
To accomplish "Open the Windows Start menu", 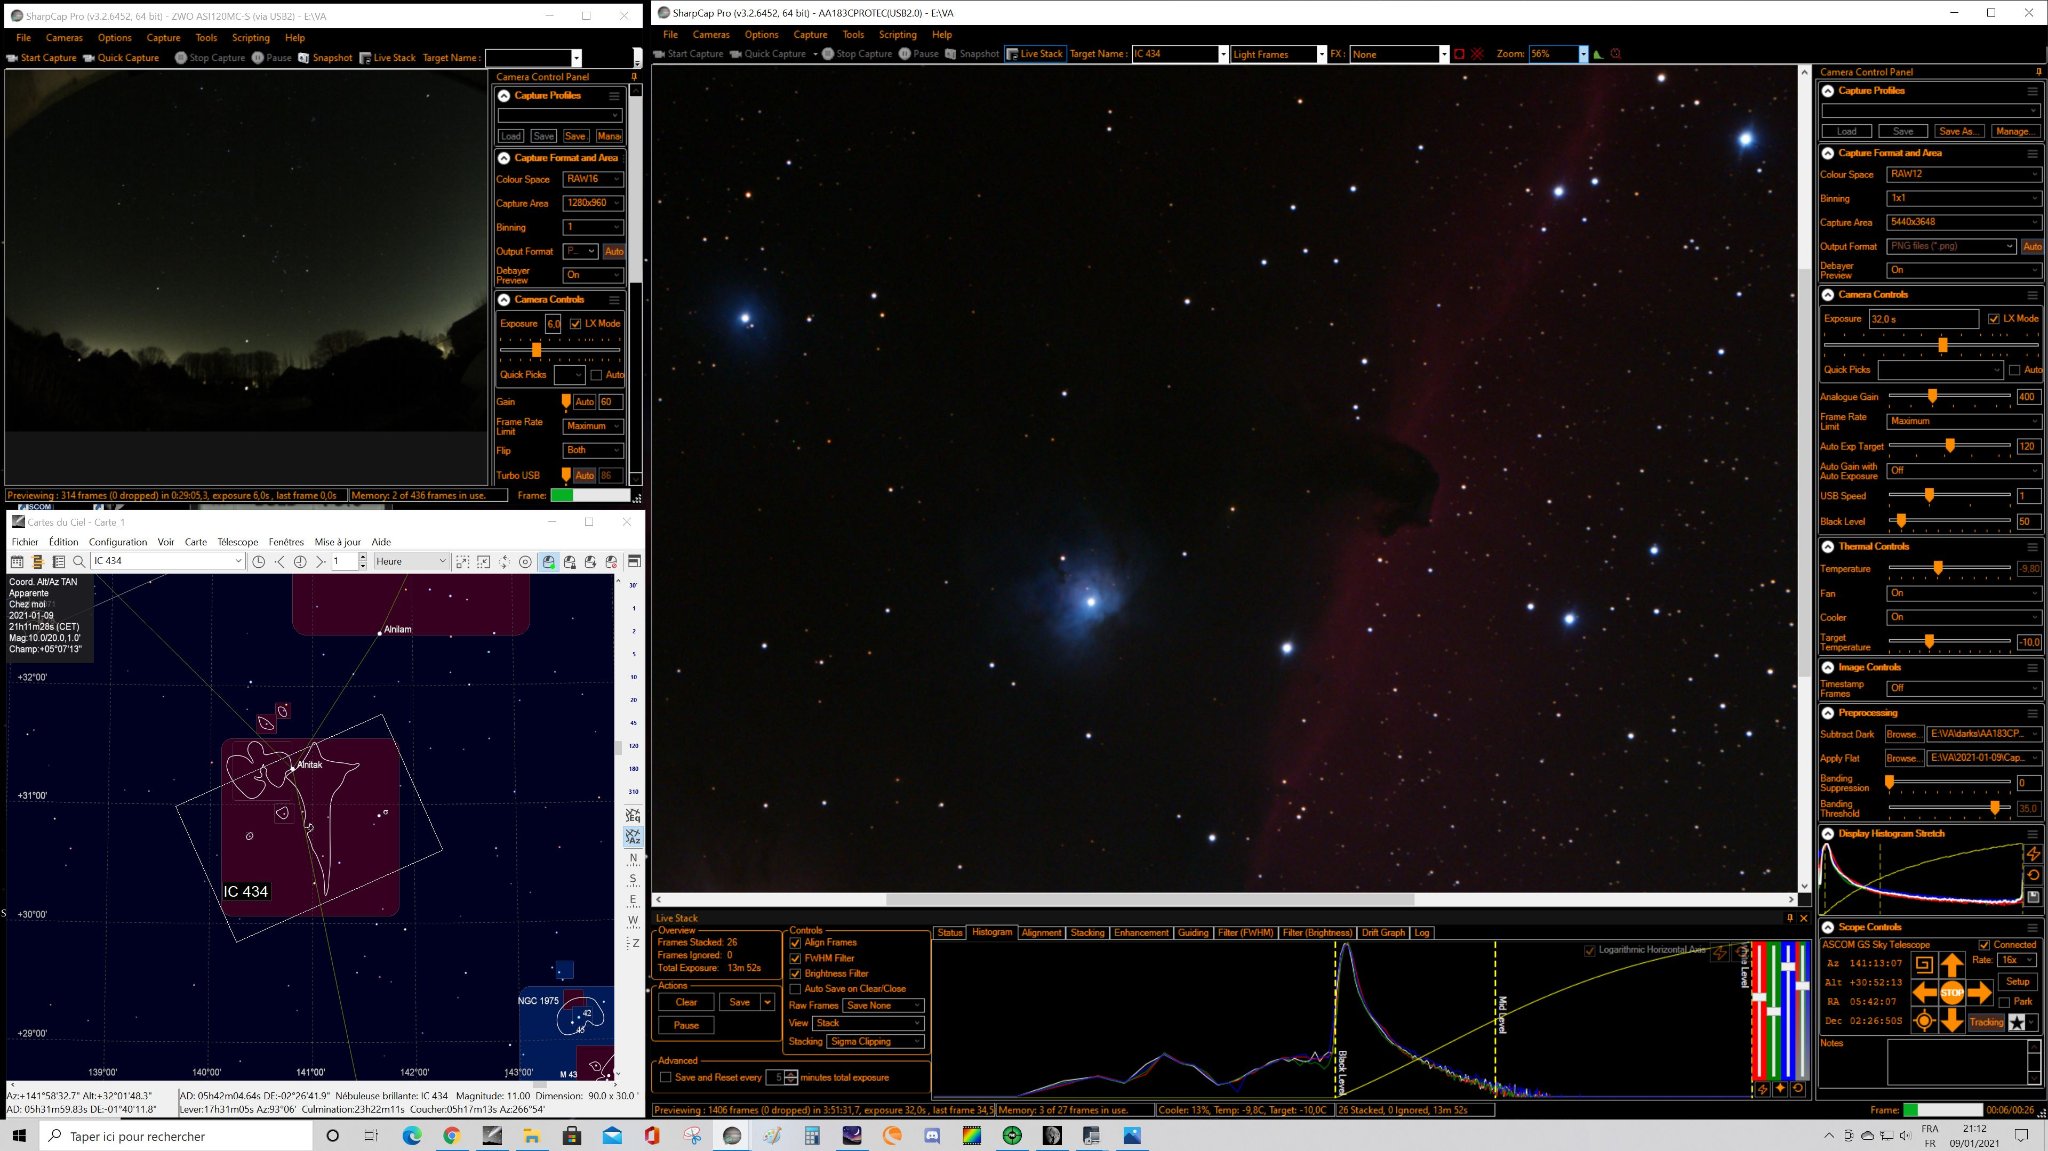I will (18, 1136).
